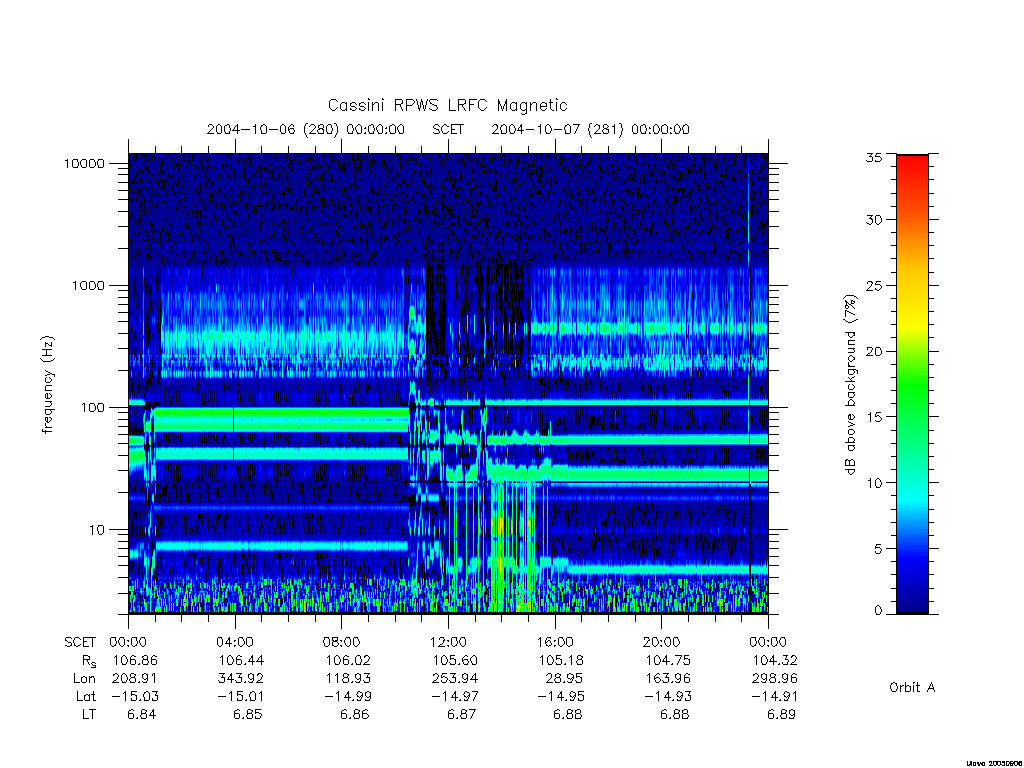Click the 'LT' row label

[89, 714]
